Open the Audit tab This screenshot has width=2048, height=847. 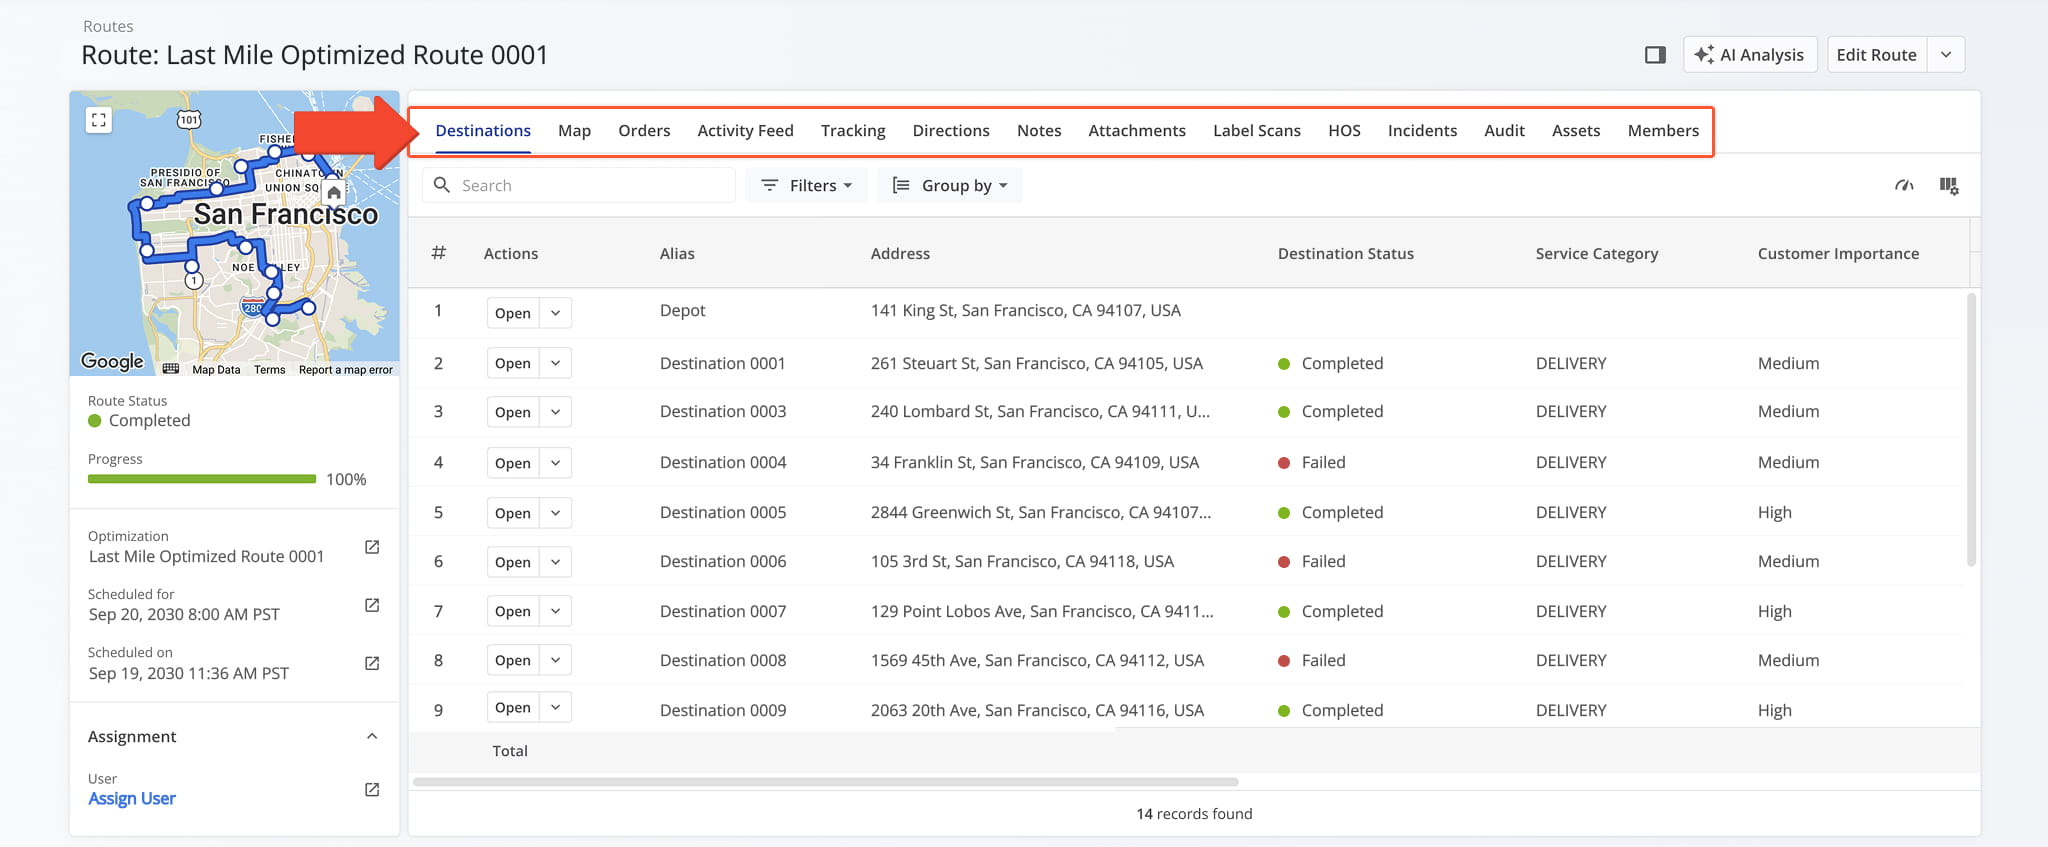point(1504,131)
